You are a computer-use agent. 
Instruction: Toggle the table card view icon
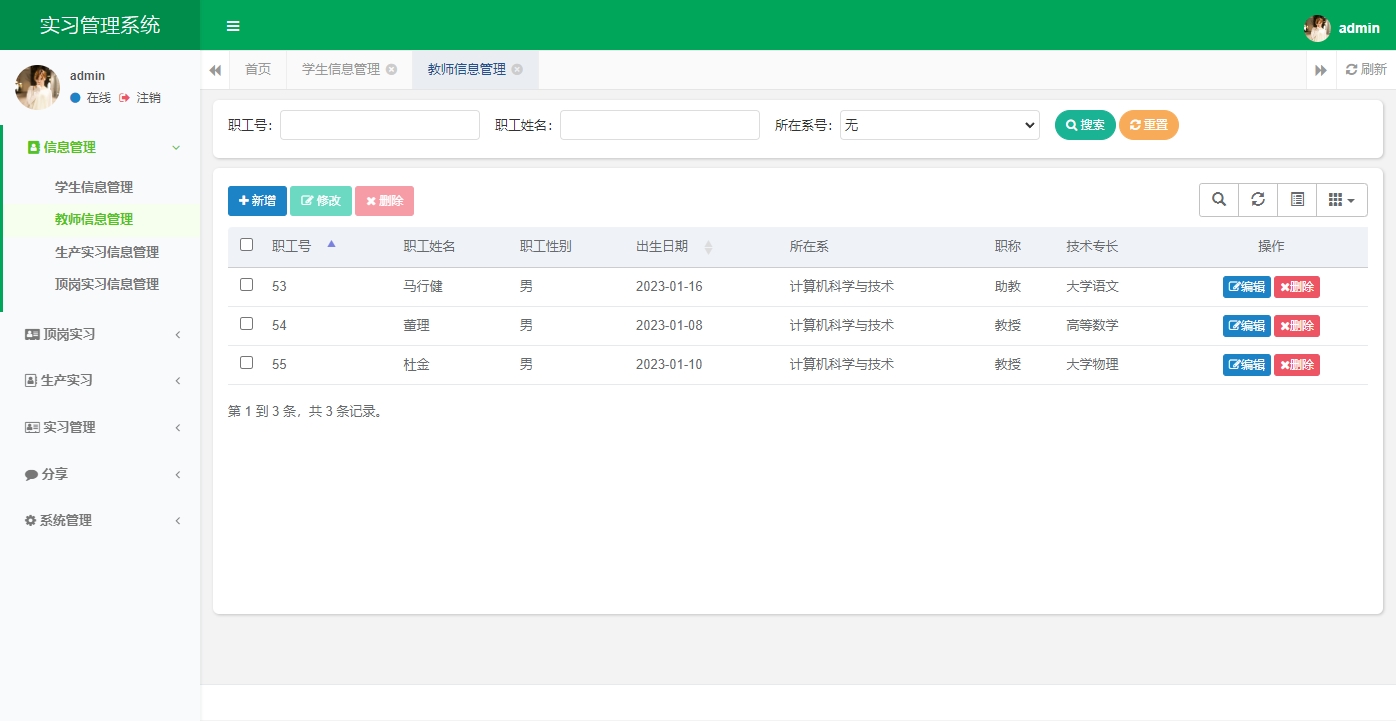1297,200
